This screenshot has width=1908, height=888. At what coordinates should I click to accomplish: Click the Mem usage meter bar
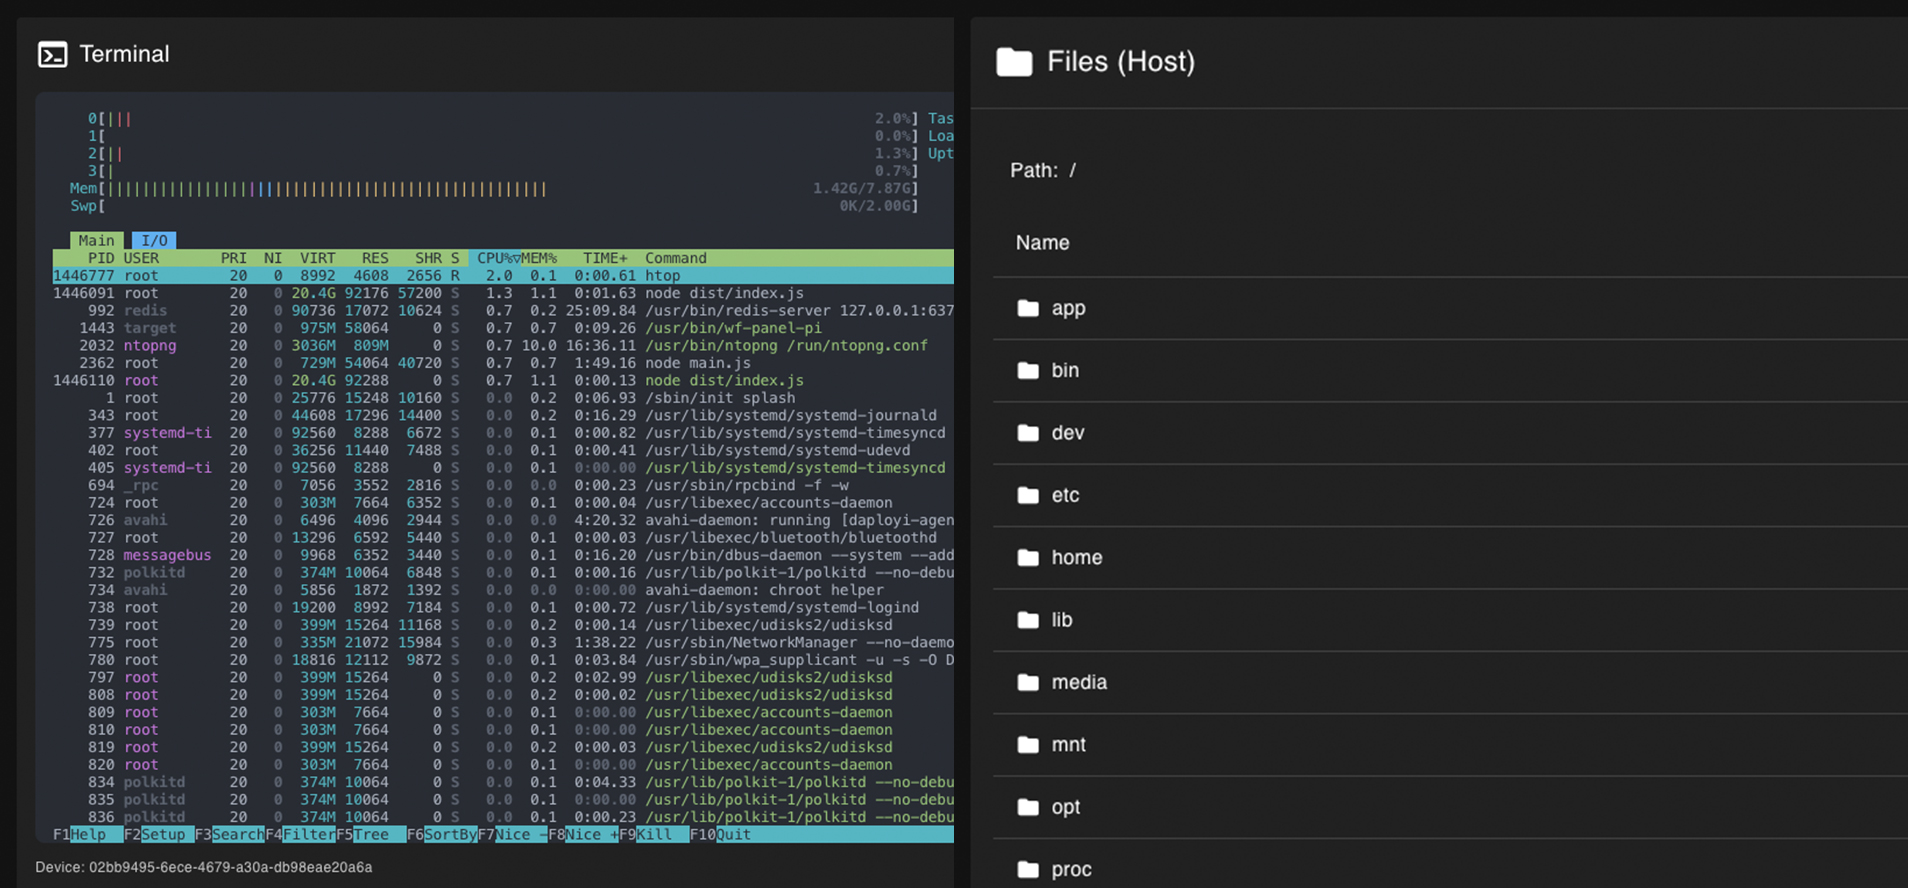pos(494,189)
